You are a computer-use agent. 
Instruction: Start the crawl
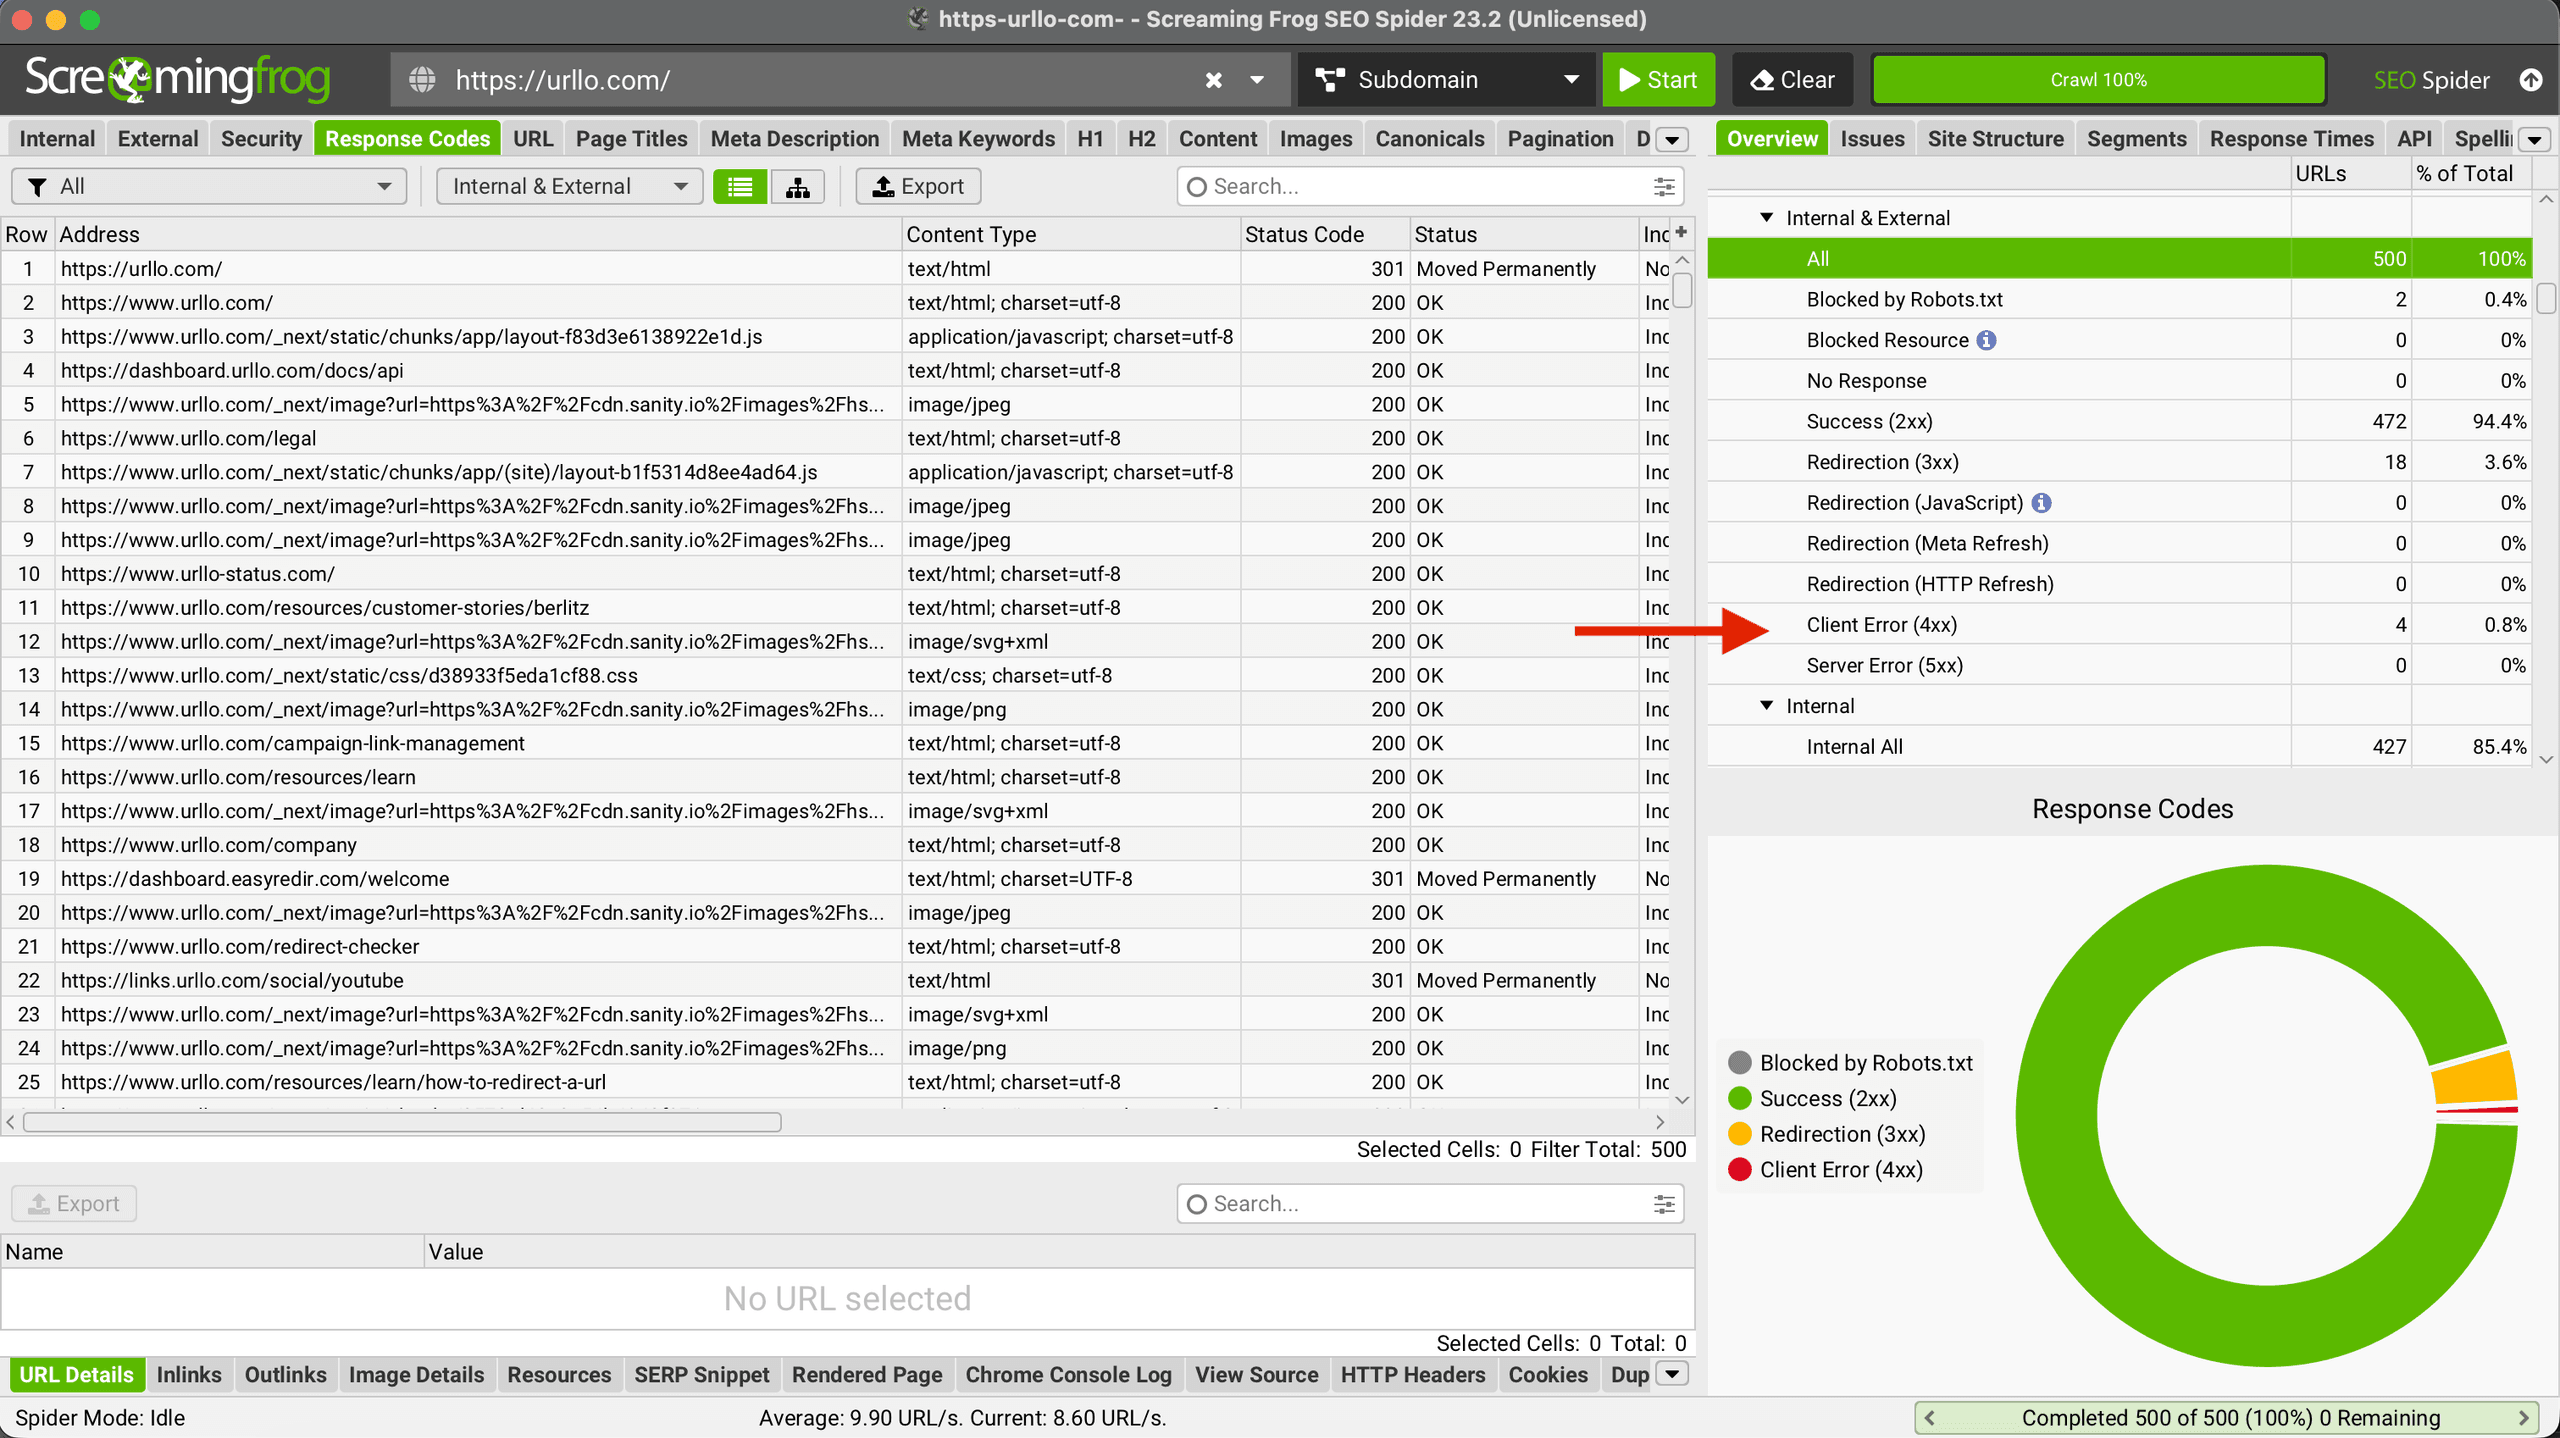[1658, 80]
